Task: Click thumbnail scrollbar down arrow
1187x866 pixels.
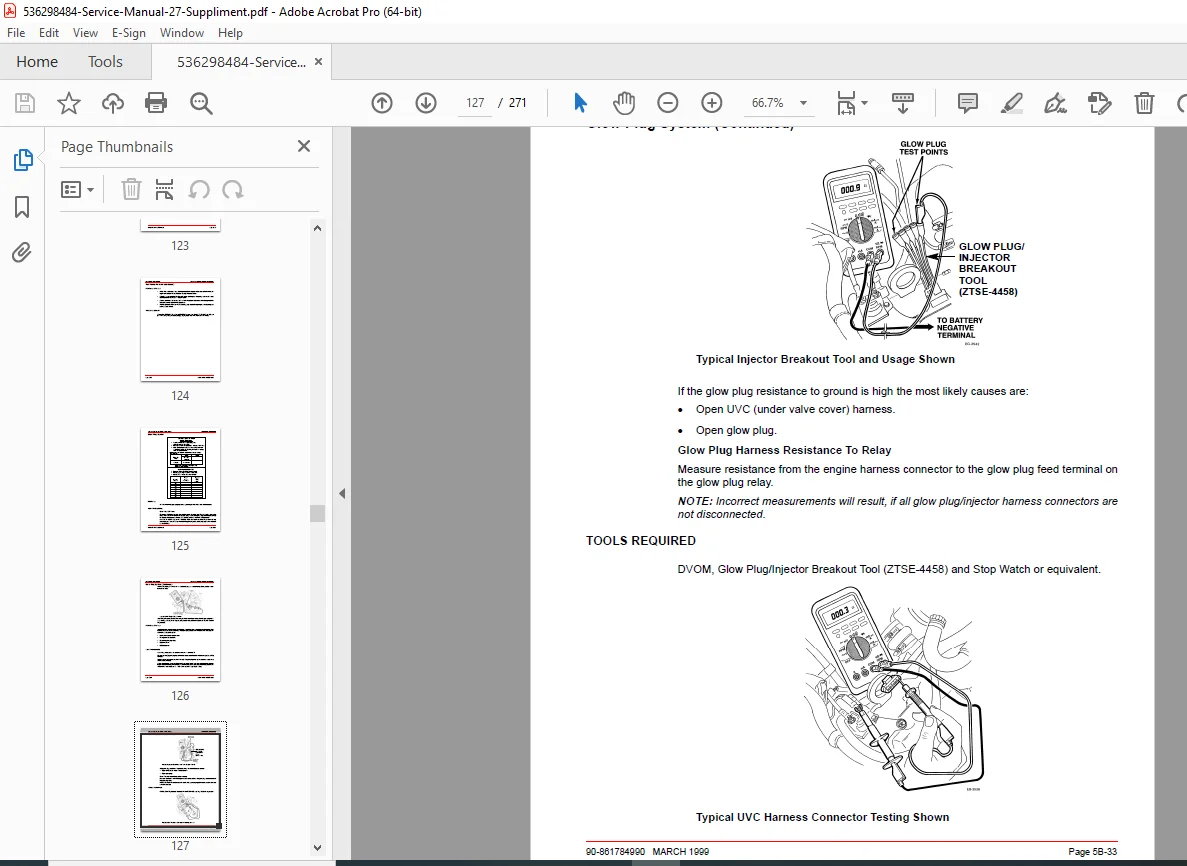Action: point(317,848)
